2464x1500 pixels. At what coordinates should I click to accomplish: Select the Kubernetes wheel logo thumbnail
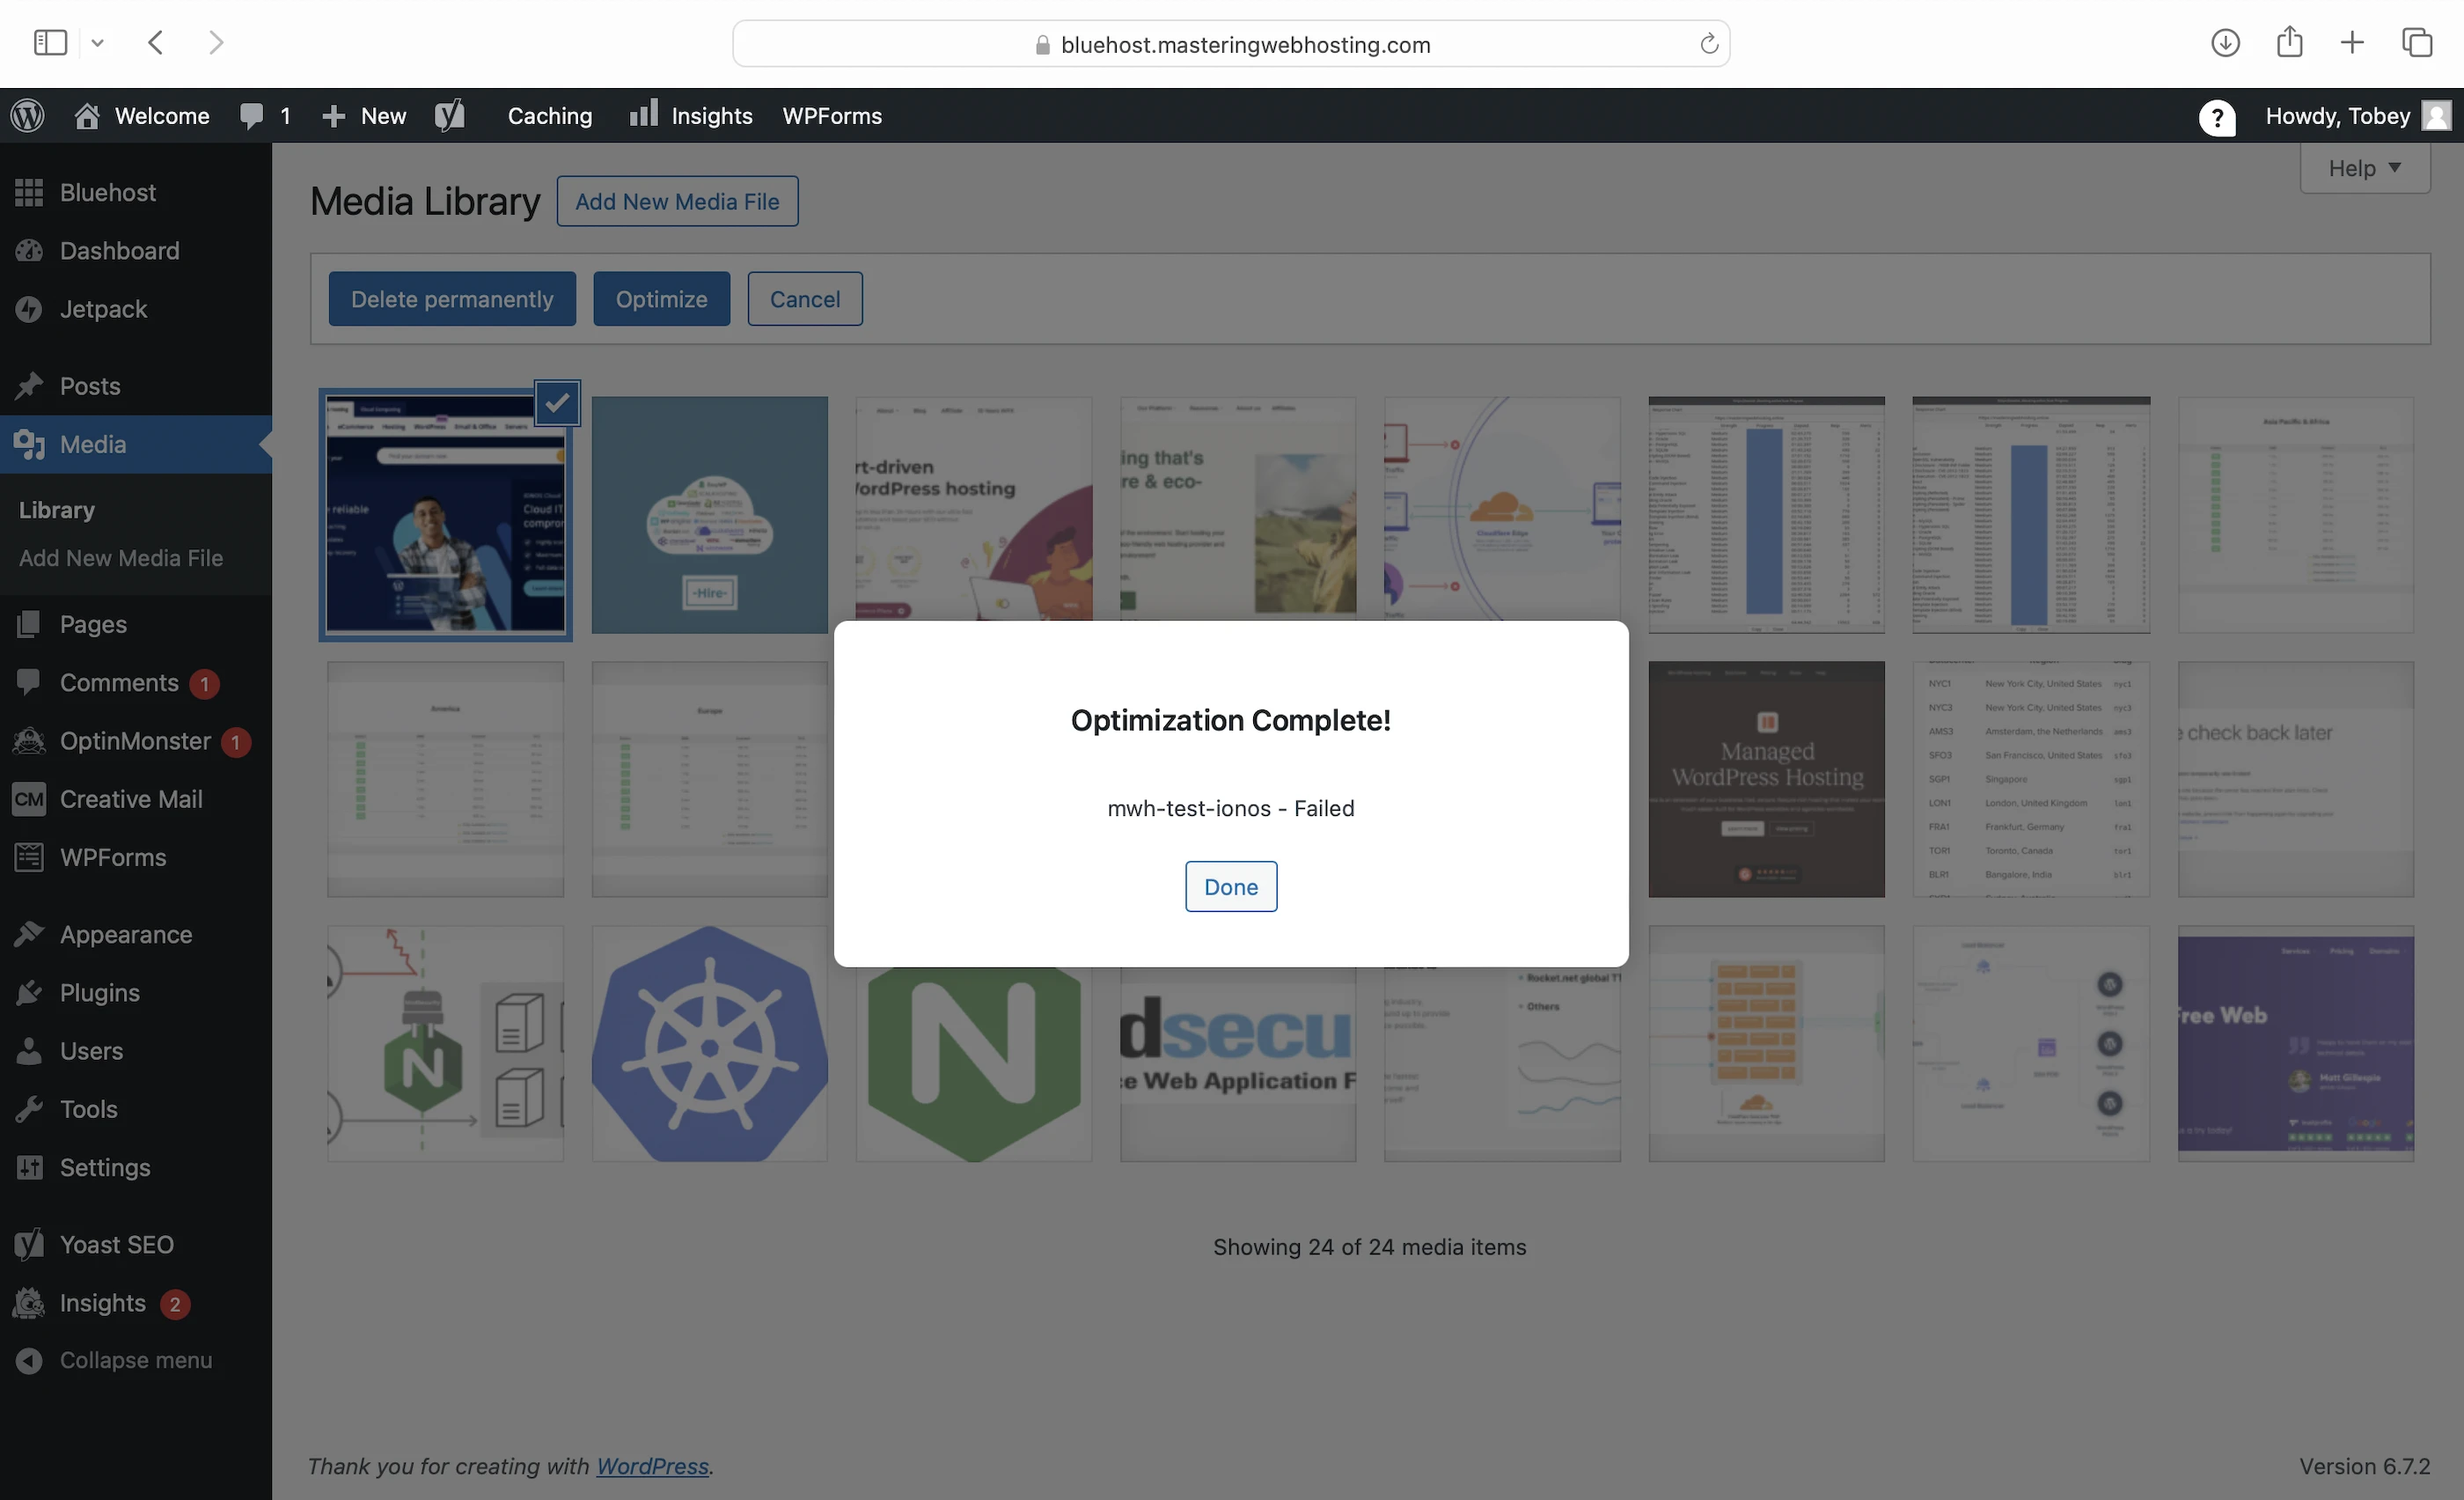(709, 1043)
